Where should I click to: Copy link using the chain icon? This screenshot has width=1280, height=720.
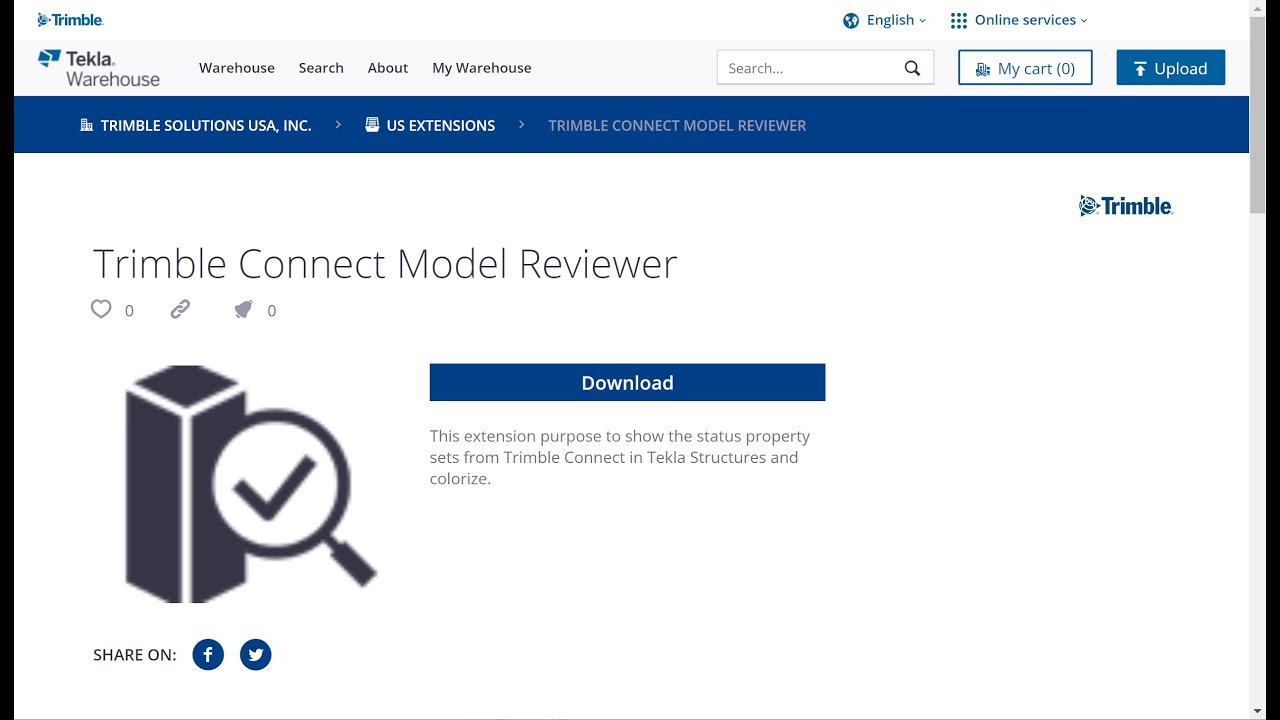coord(180,309)
